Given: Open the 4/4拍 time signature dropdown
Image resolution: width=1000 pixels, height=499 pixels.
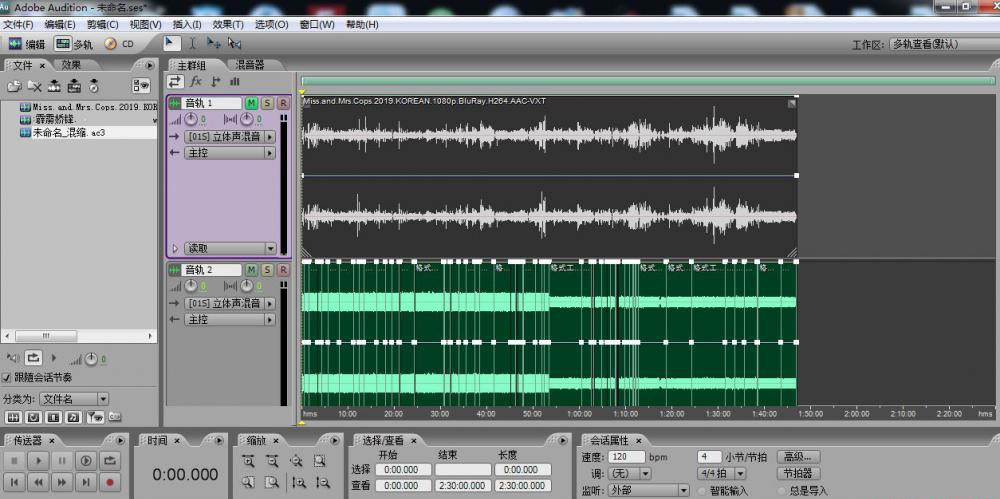Looking at the screenshot, I should tap(722, 473).
